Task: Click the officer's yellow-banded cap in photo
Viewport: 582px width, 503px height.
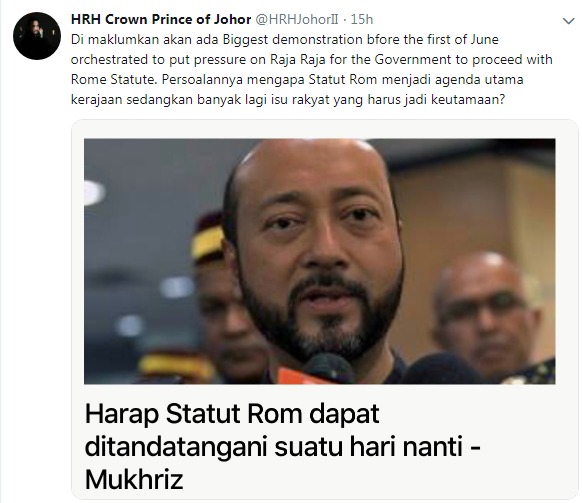Action: (x=208, y=238)
